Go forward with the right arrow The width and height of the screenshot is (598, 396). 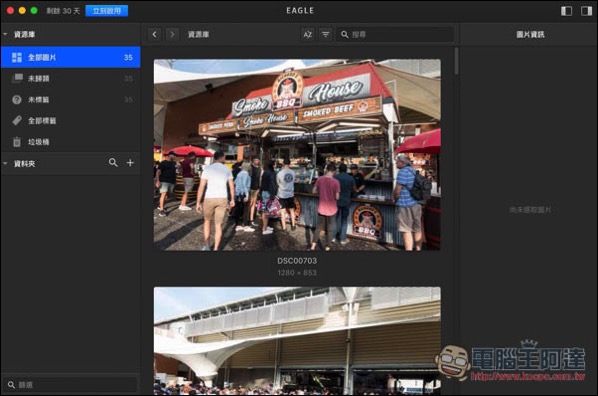172,34
